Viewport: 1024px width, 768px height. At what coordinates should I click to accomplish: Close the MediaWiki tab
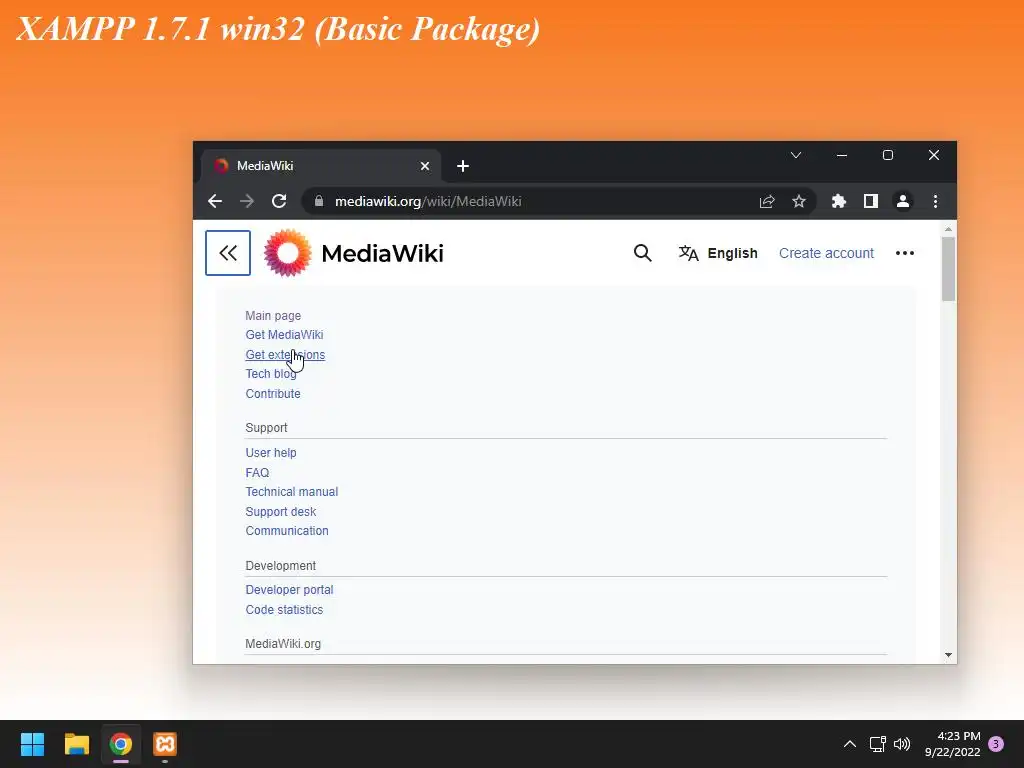(424, 166)
